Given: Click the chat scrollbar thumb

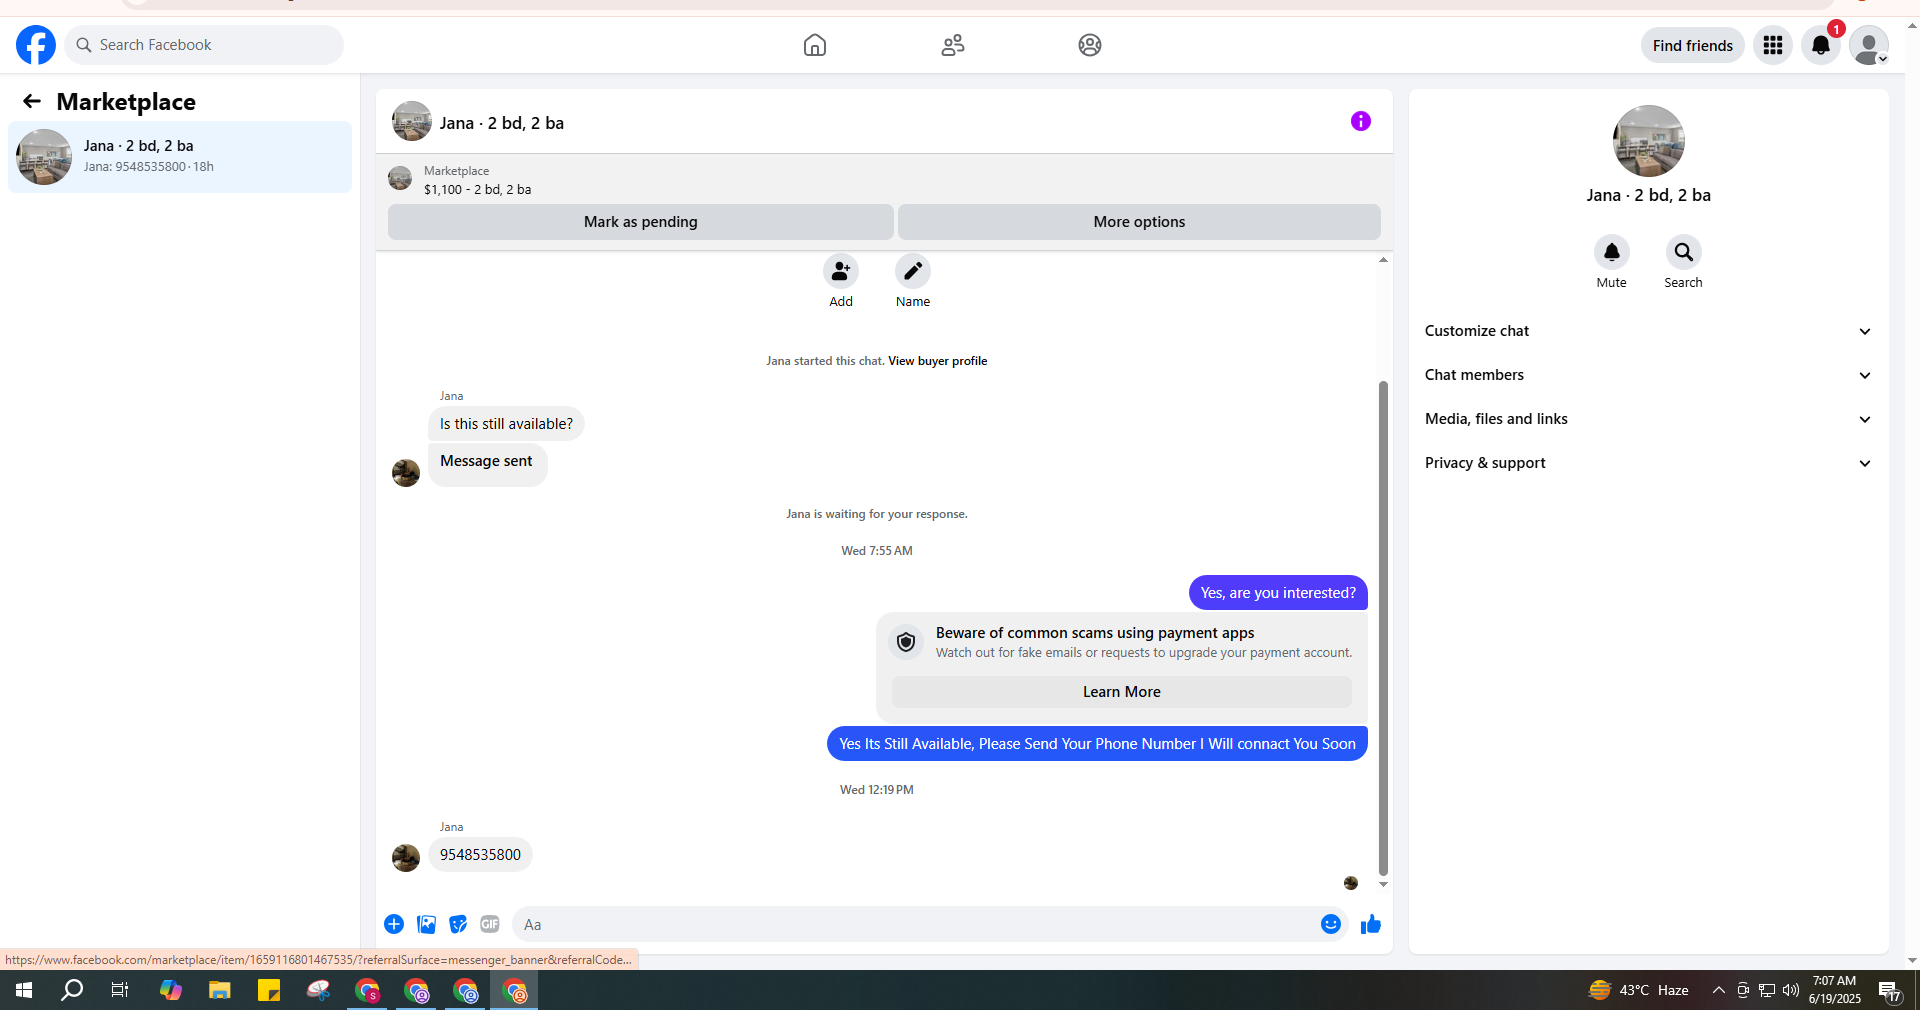Looking at the screenshot, I should coord(1383,628).
